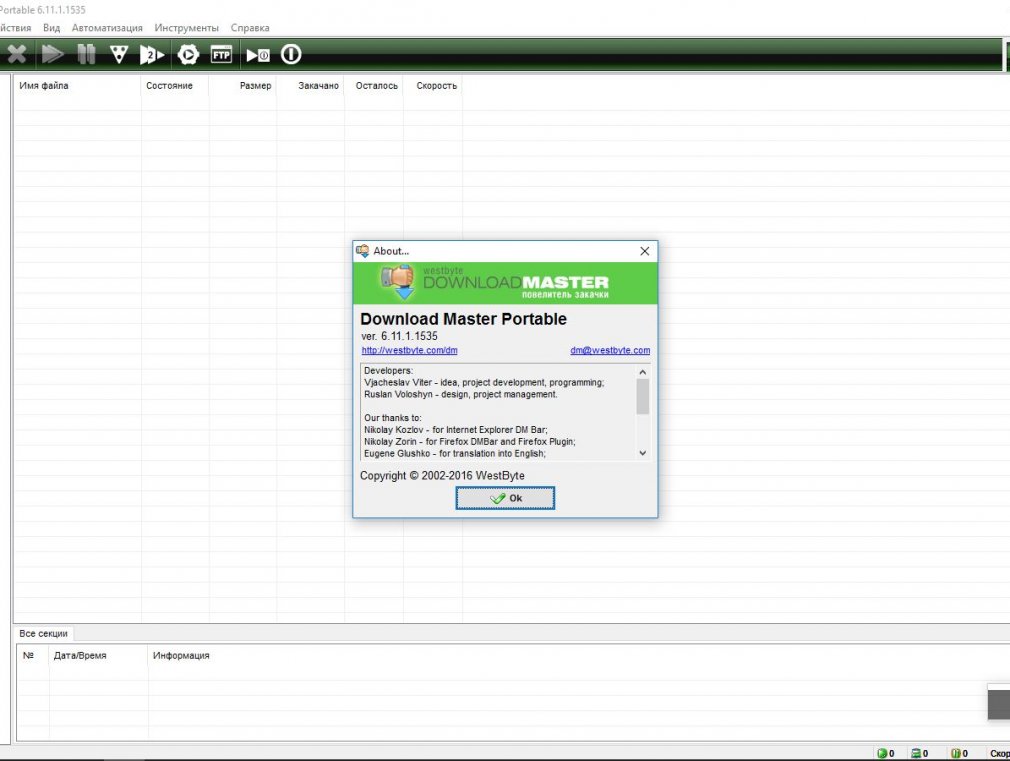Click the credits scrollbar up arrow
This screenshot has height=761, width=1010.
tap(642, 372)
